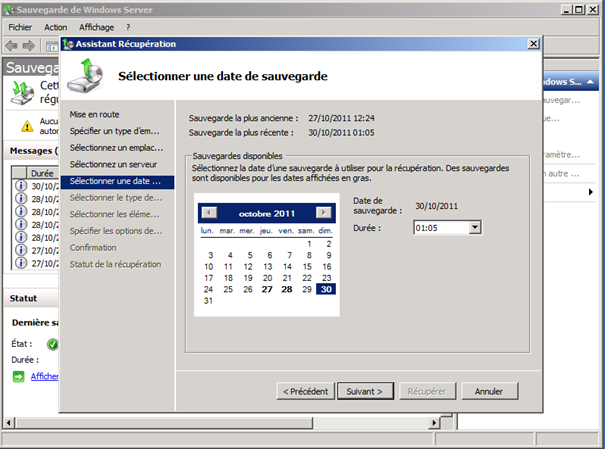Click the 01:05 duration field
Viewport: 605px width, 449px height.
tap(441, 228)
